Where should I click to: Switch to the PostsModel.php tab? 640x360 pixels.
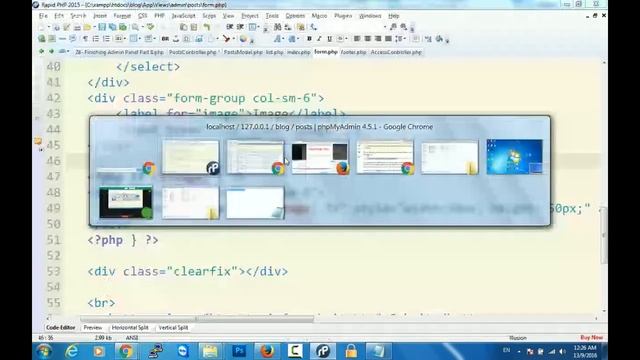(x=243, y=52)
